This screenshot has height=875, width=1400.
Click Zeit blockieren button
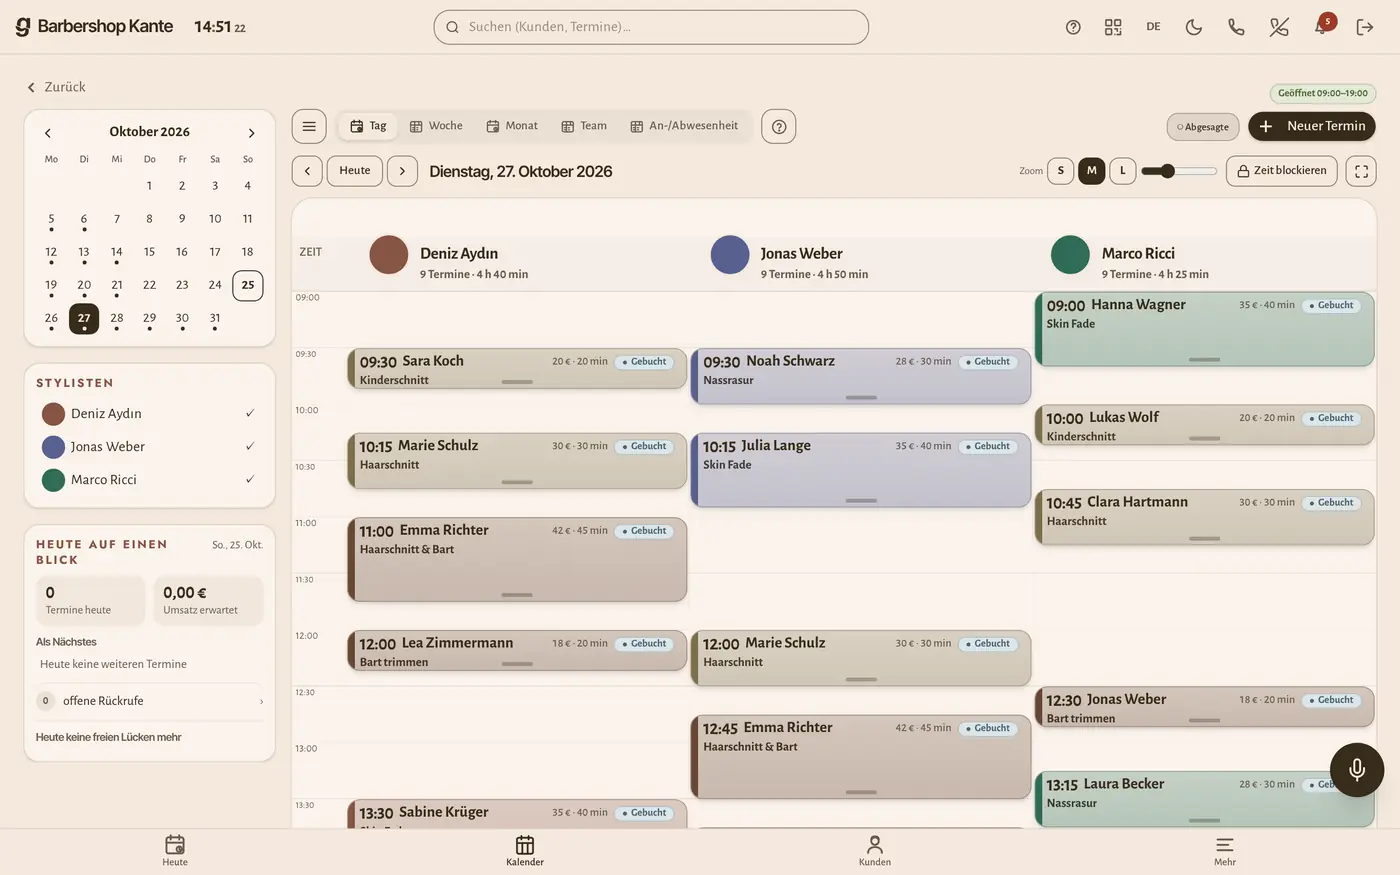(x=1282, y=171)
